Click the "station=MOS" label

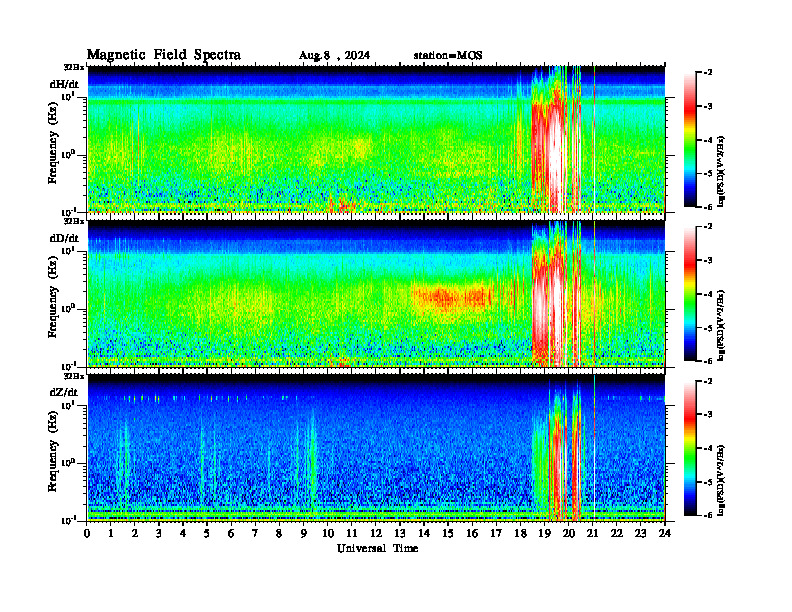(448, 56)
